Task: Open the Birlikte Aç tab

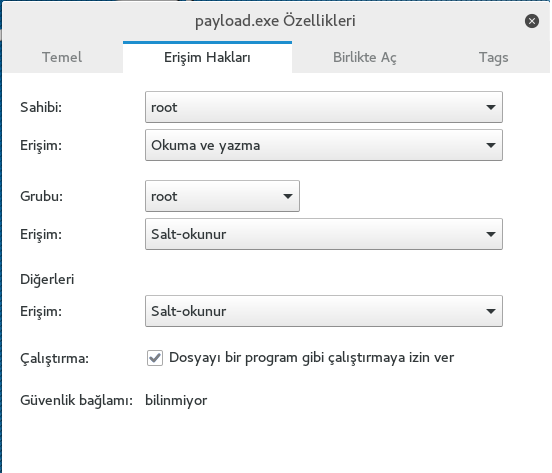Action: (365, 57)
